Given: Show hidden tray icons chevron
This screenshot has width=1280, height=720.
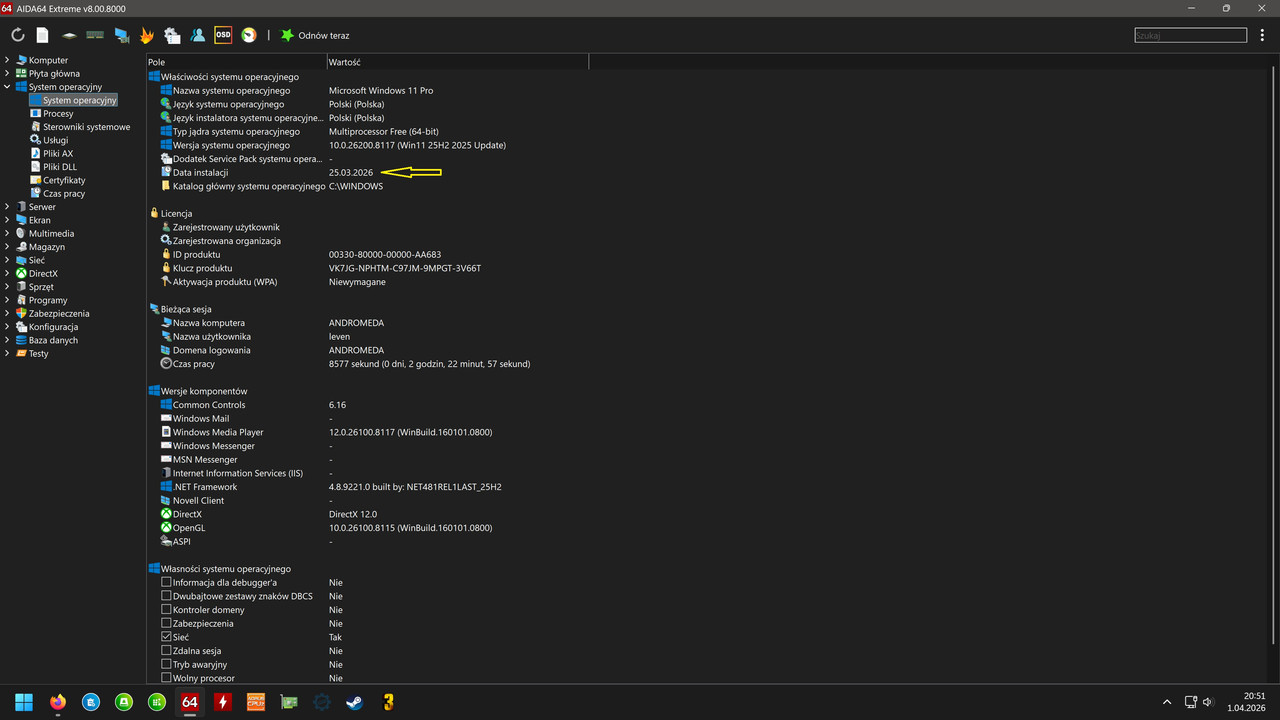Looking at the screenshot, I should (1166, 702).
